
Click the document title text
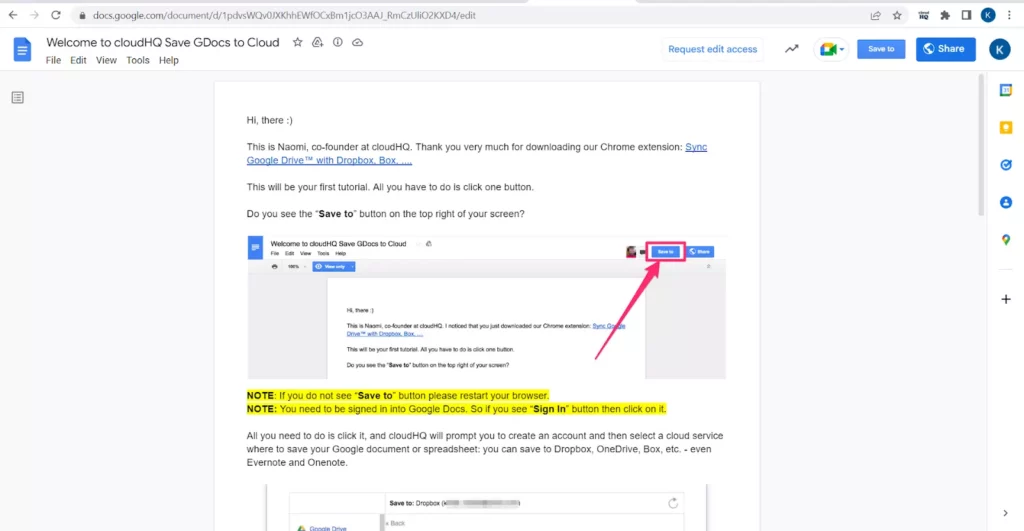(x=163, y=42)
